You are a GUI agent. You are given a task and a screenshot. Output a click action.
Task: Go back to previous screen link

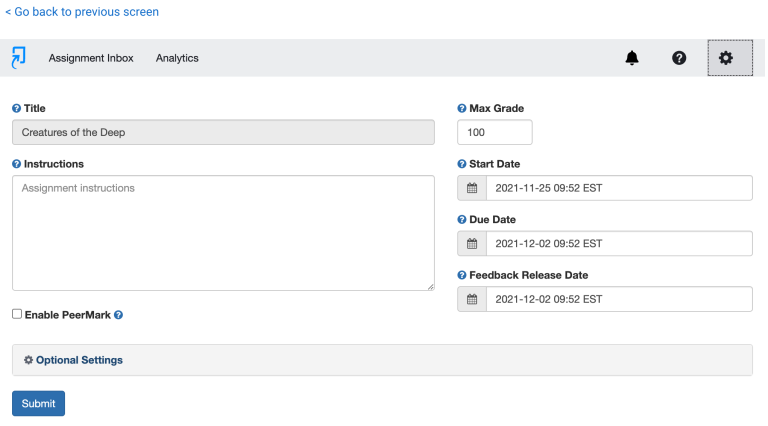(82, 12)
